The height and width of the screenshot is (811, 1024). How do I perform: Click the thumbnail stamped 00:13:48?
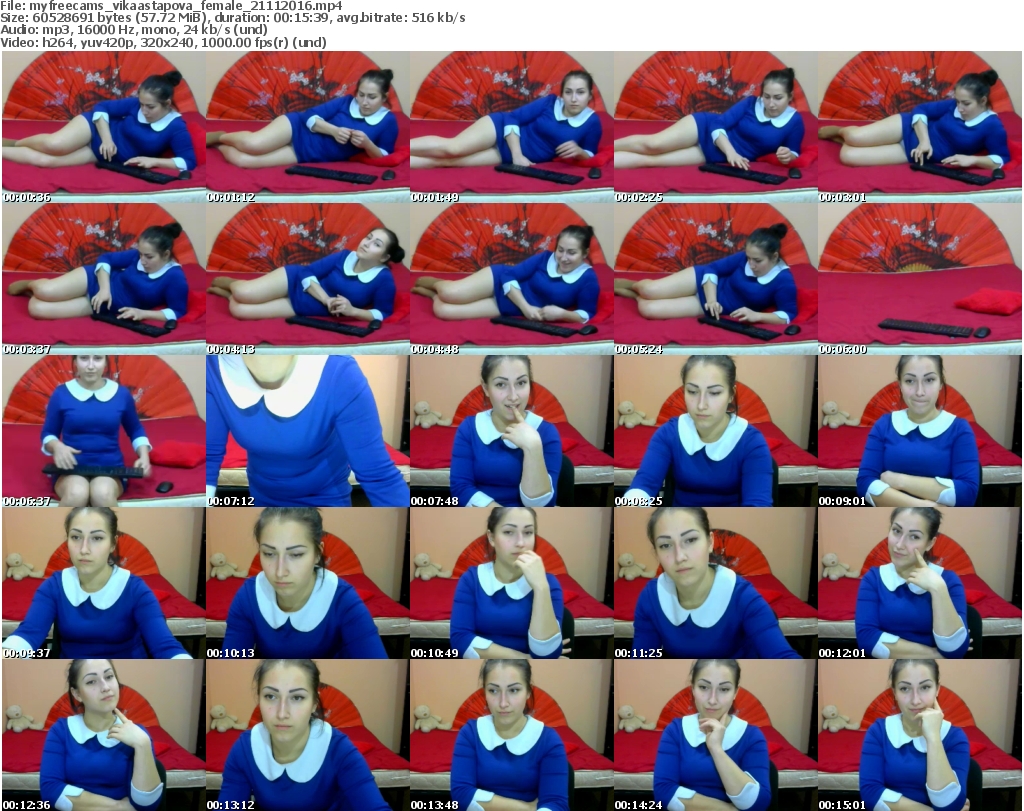[511, 735]
